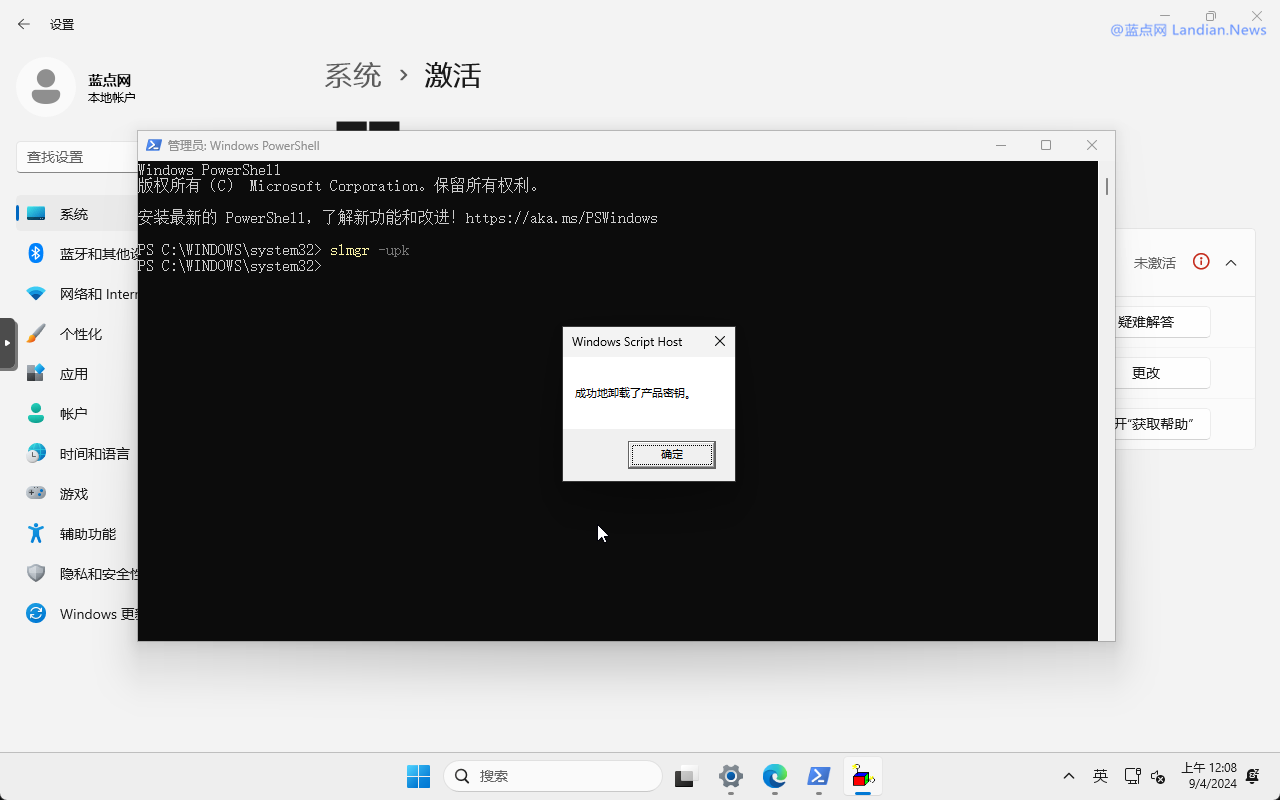Open the privacy shield icon in sidebar
The height and width of the screenshot is (800, 1280).
coord(36,573)
